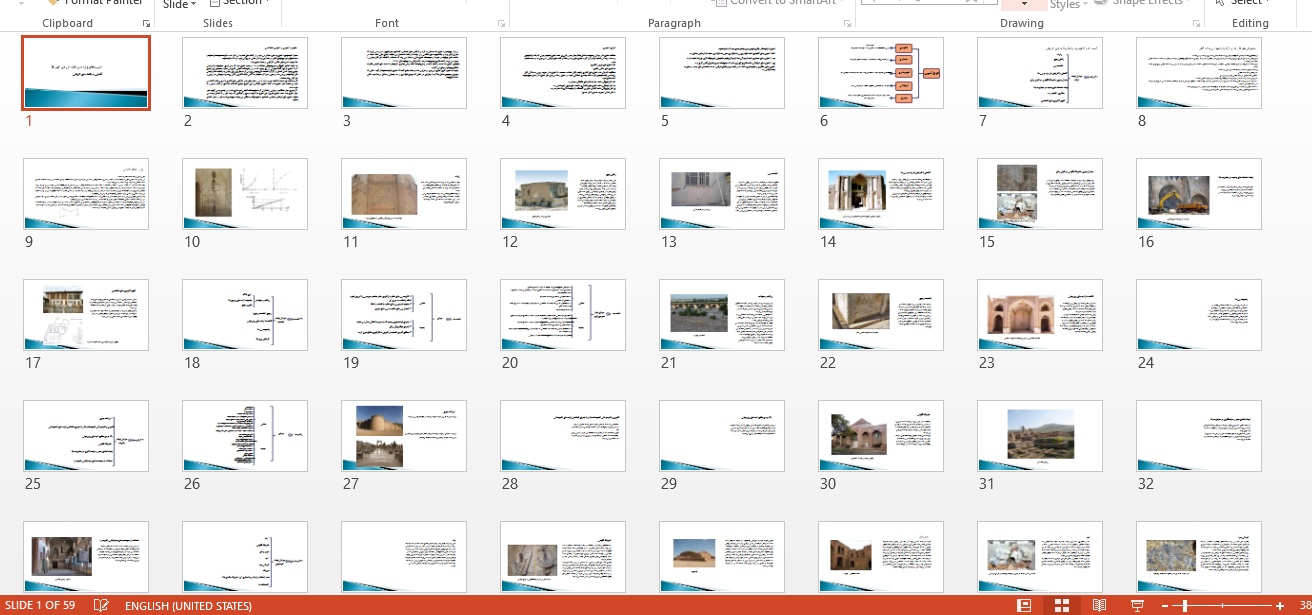Select slide 8 thumbnail
Image resolution: width=1312 pixels, height=615 pixels.
point(1199,73)
